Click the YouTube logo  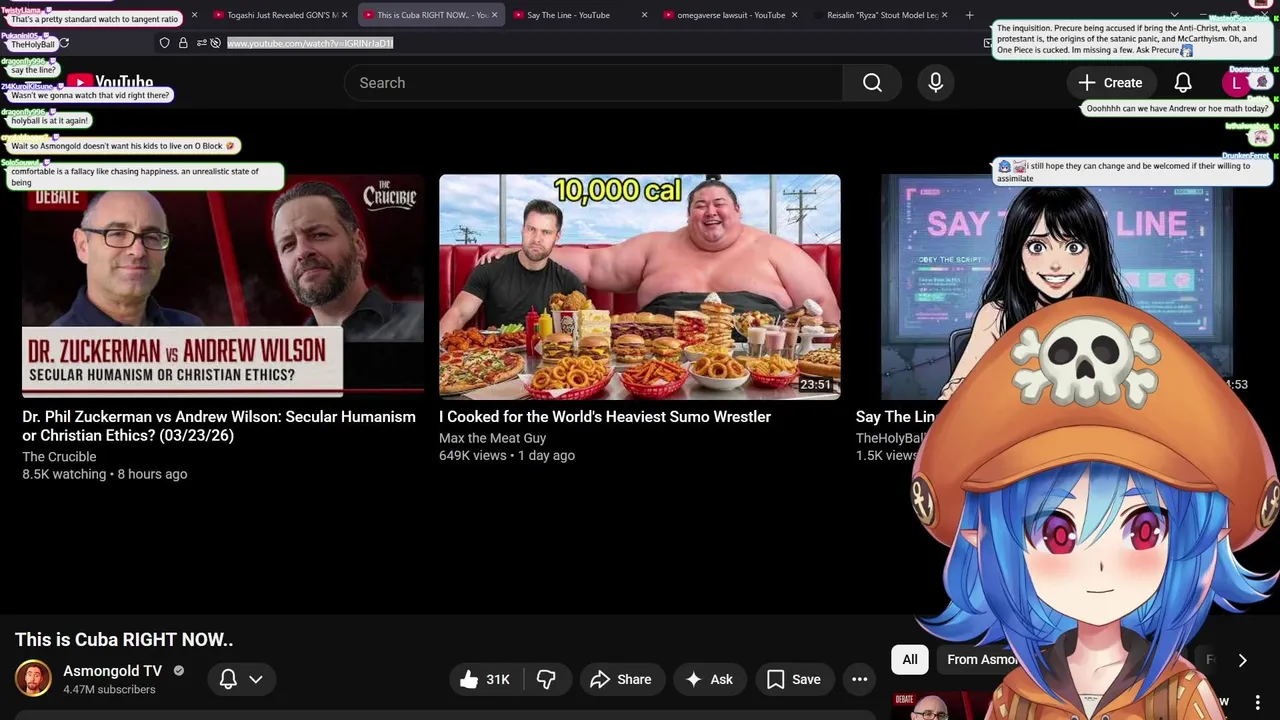coord(110,83)
